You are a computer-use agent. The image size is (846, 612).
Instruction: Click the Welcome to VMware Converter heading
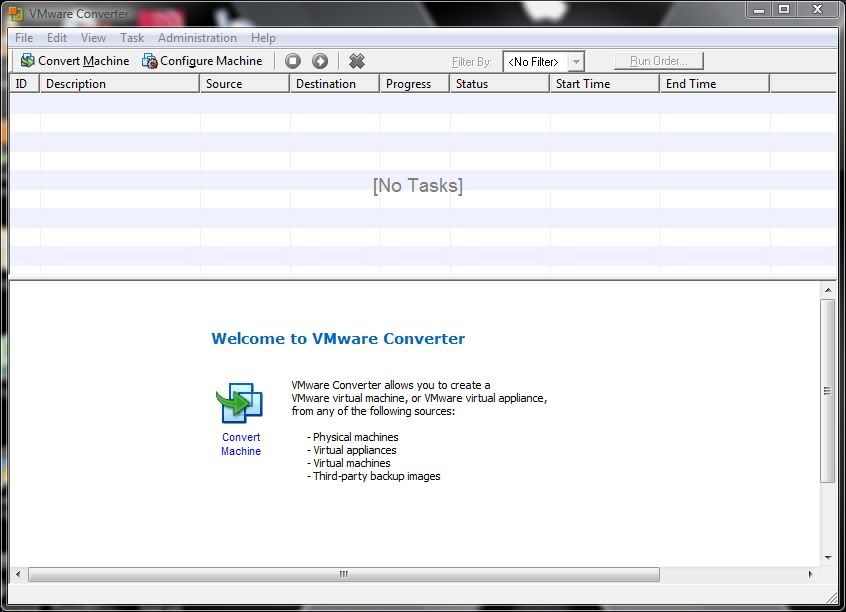point(338,338)
